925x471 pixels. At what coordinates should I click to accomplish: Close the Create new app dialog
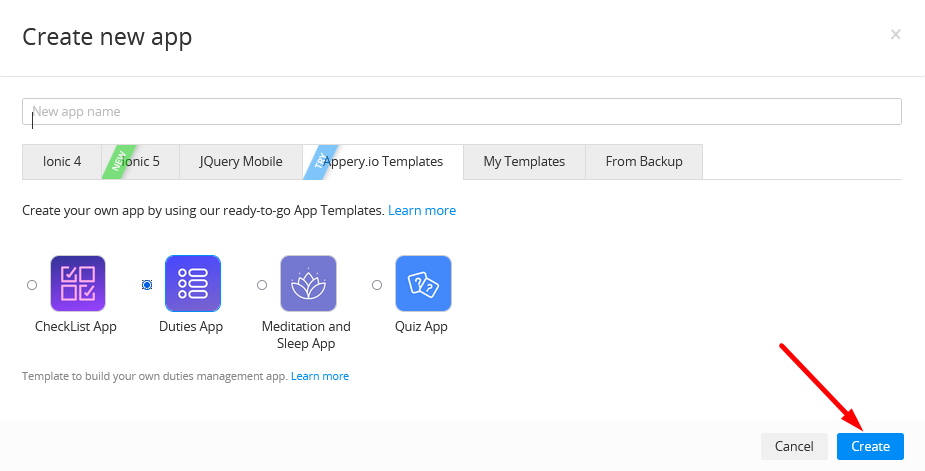pyautogui.click(x=896, y=35)
